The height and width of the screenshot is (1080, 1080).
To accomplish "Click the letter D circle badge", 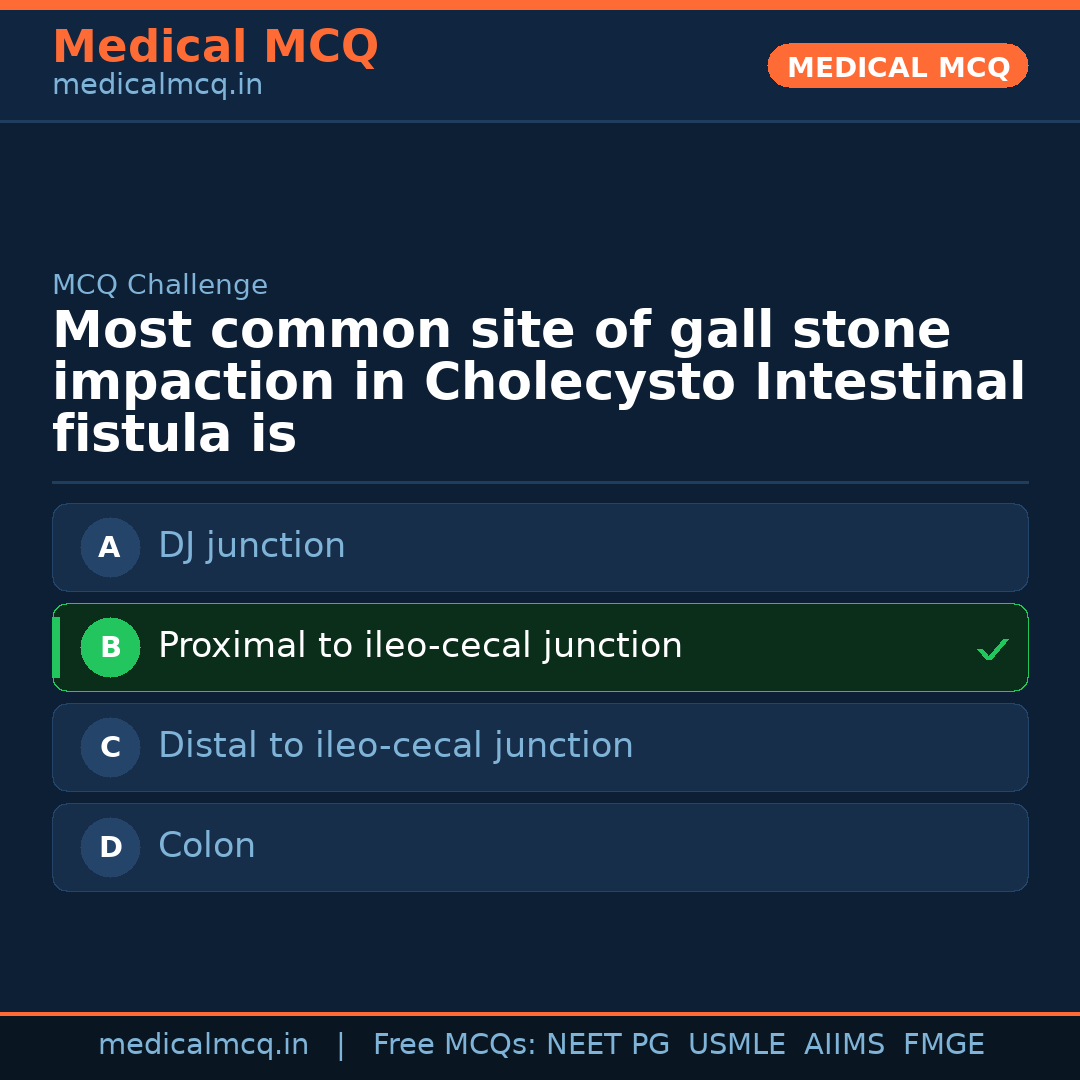I will click(110, 848).
